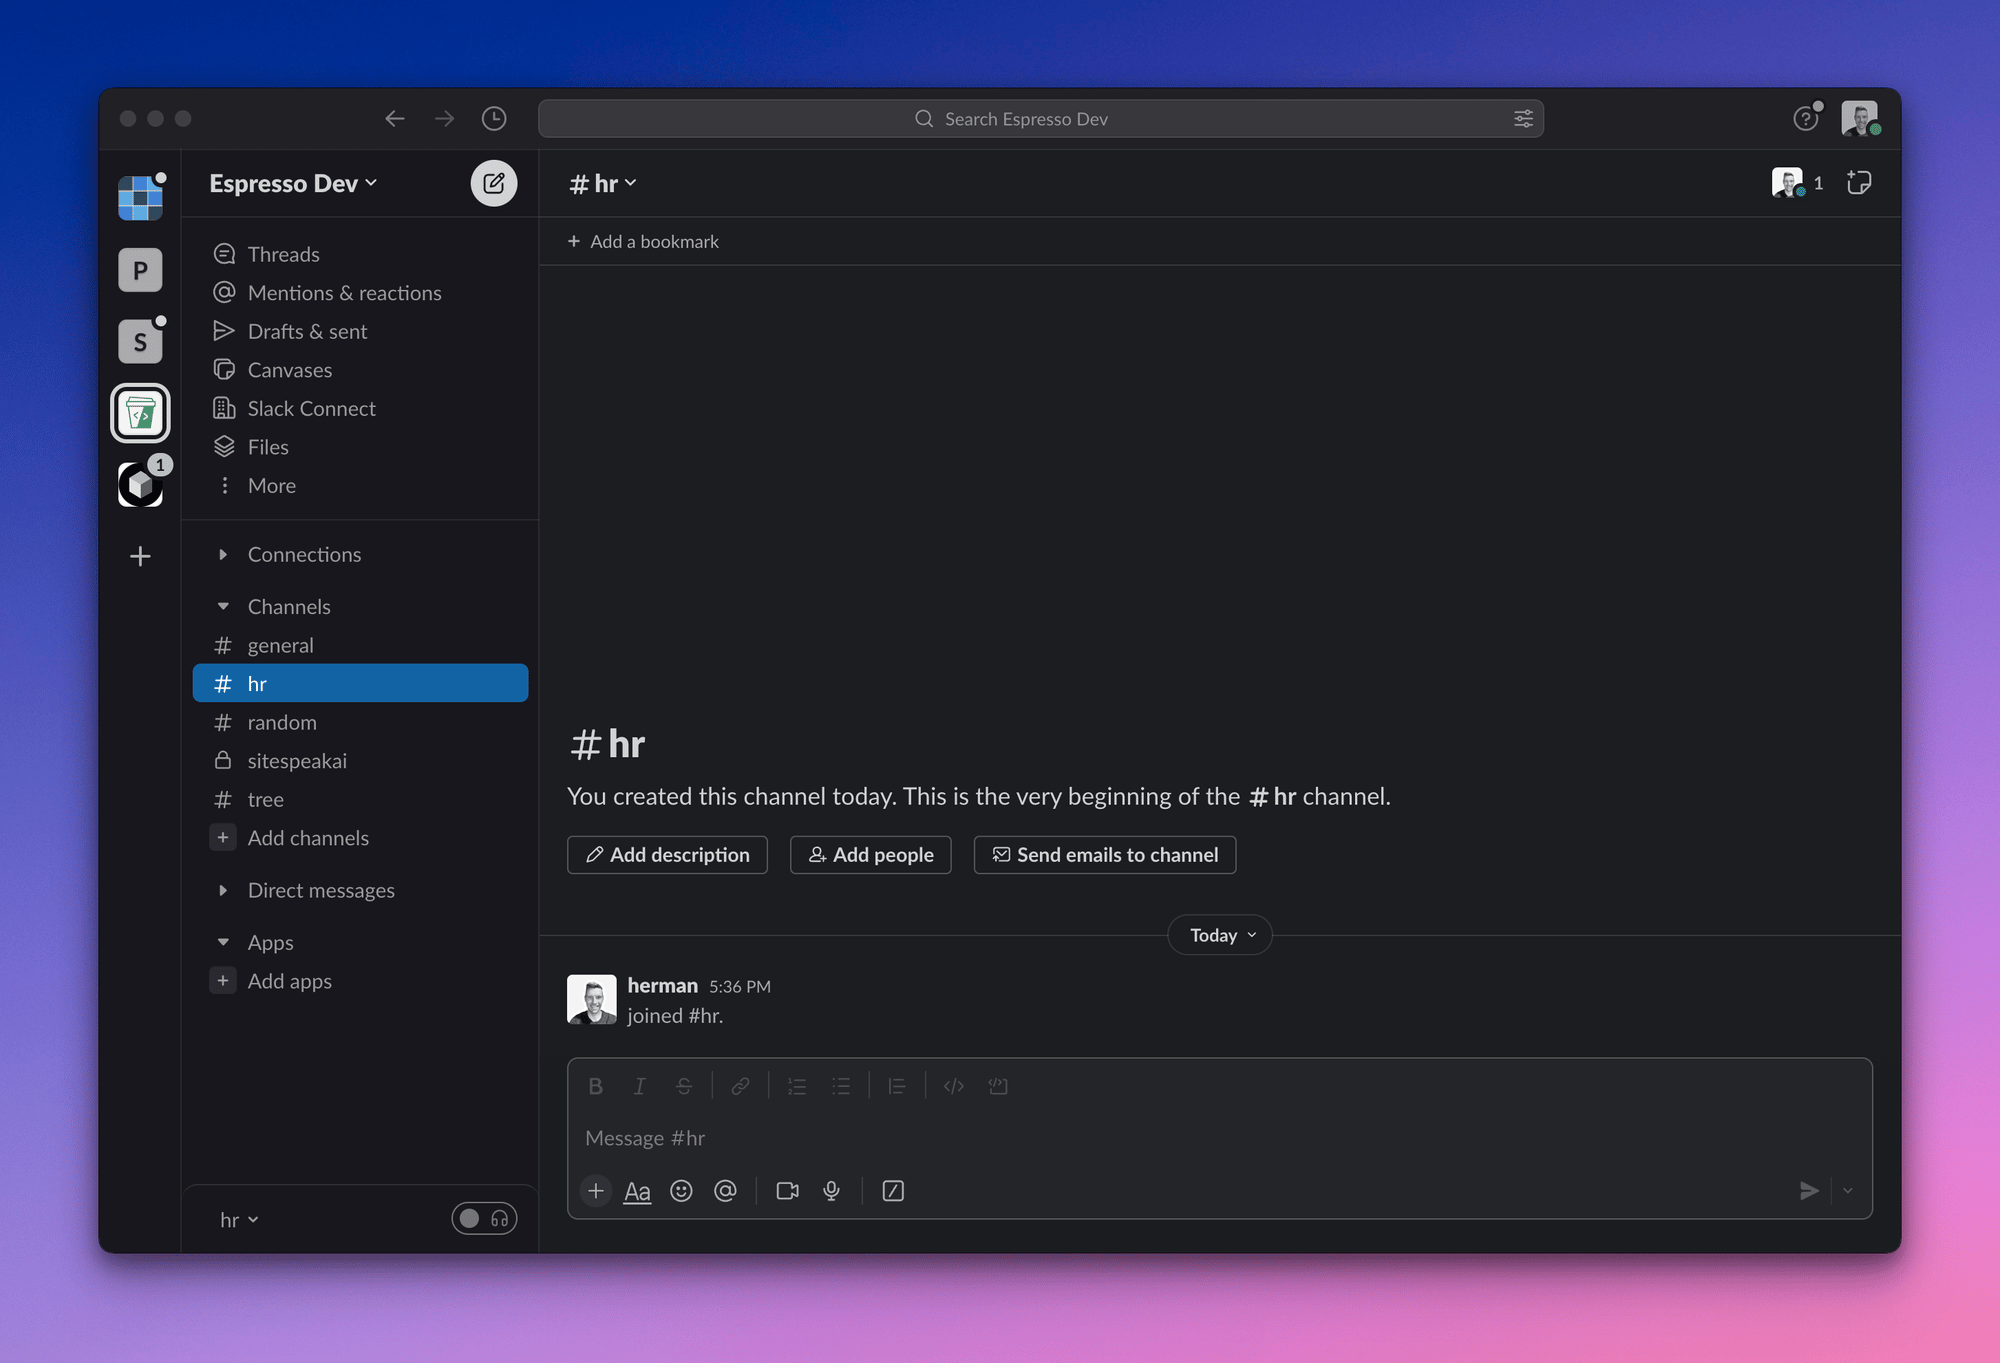Click the Add people button

click(x=870, y=855)
